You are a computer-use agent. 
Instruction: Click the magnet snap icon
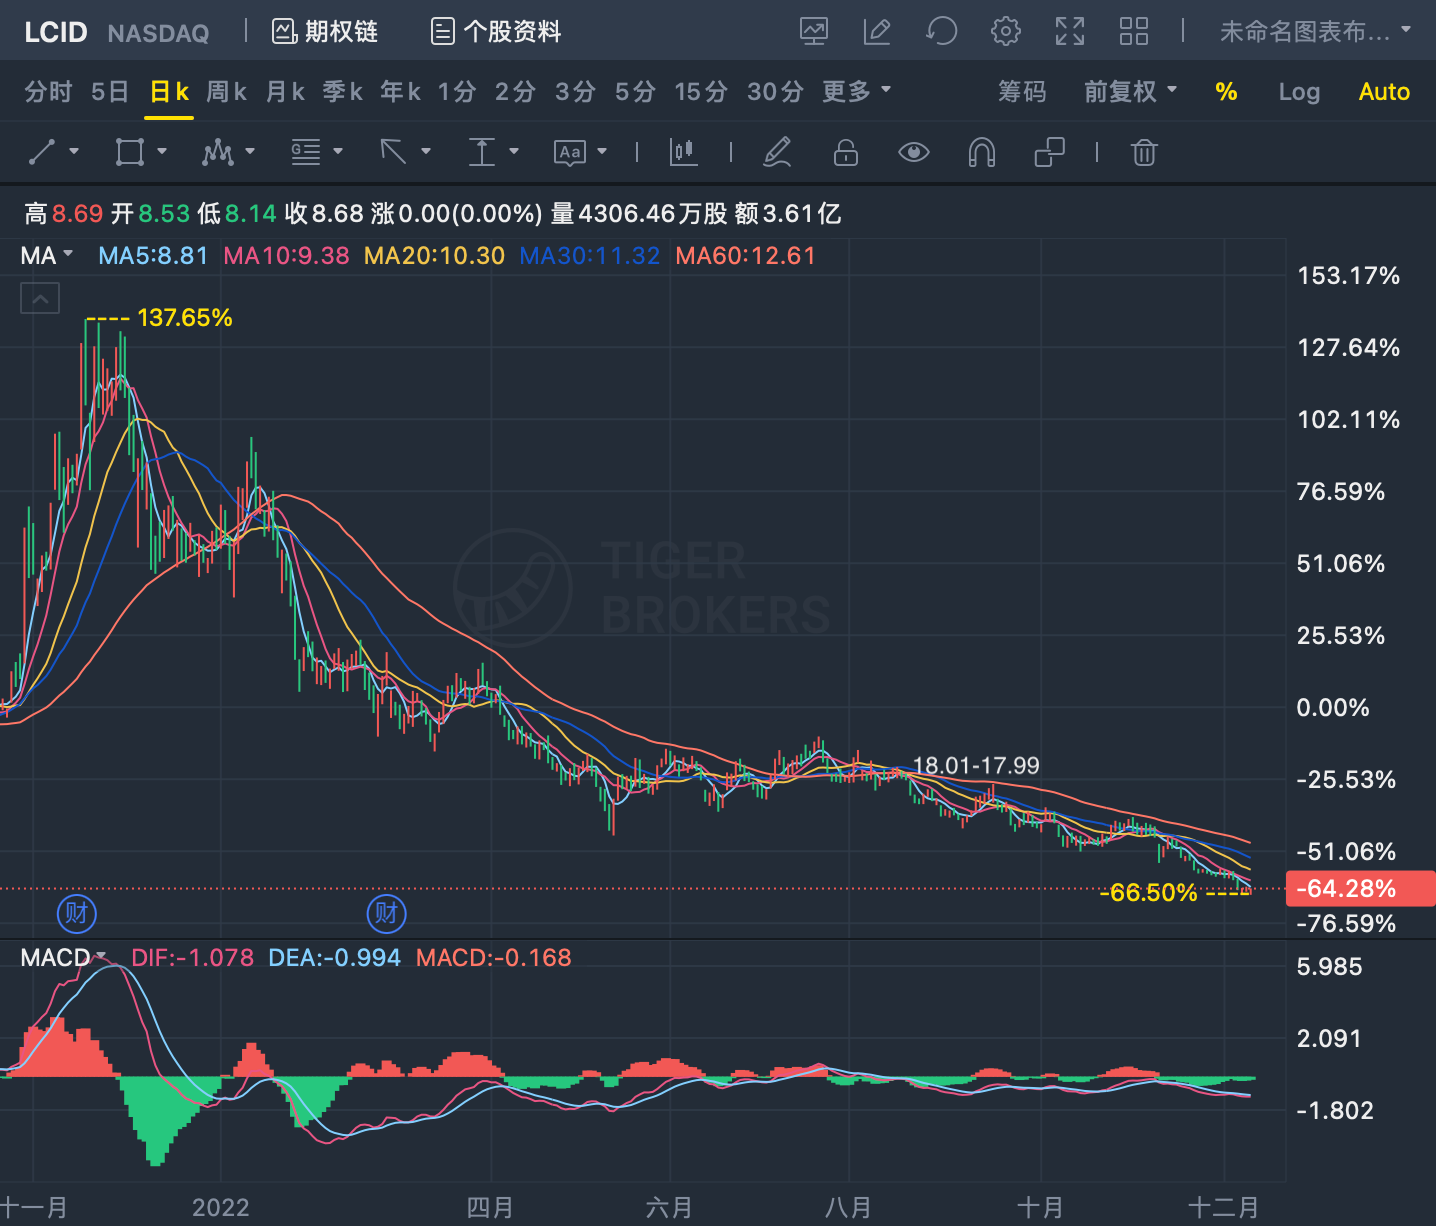coord(982,152)
